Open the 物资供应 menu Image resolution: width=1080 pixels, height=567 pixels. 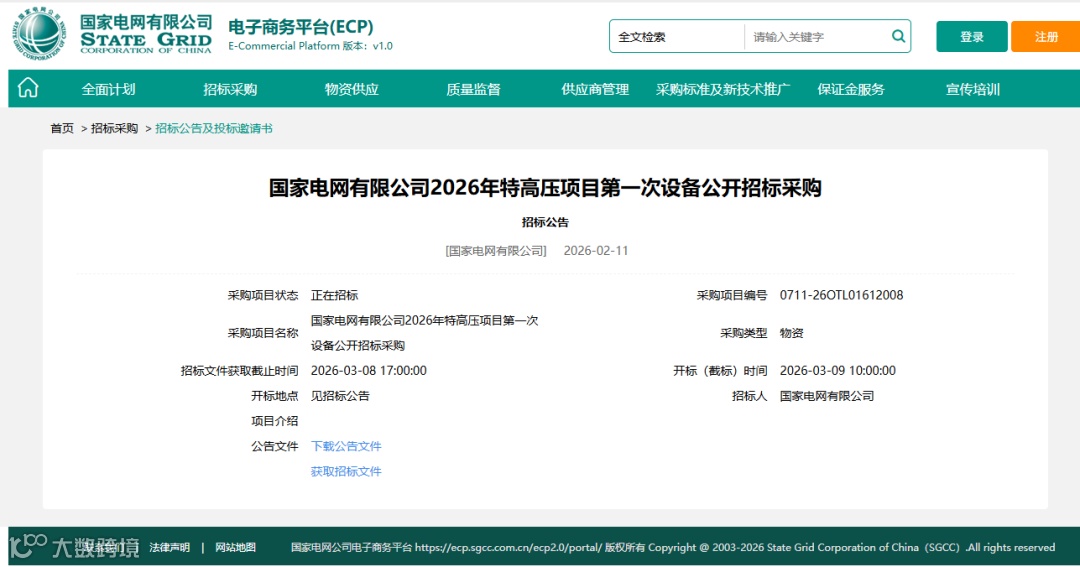coord(352,89)
